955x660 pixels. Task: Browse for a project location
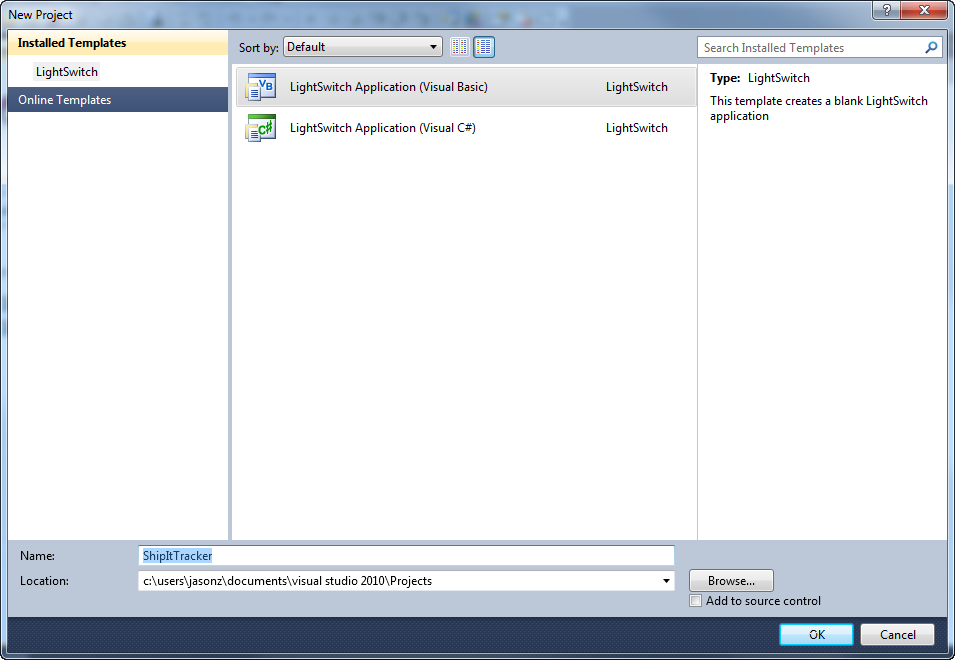730,580
